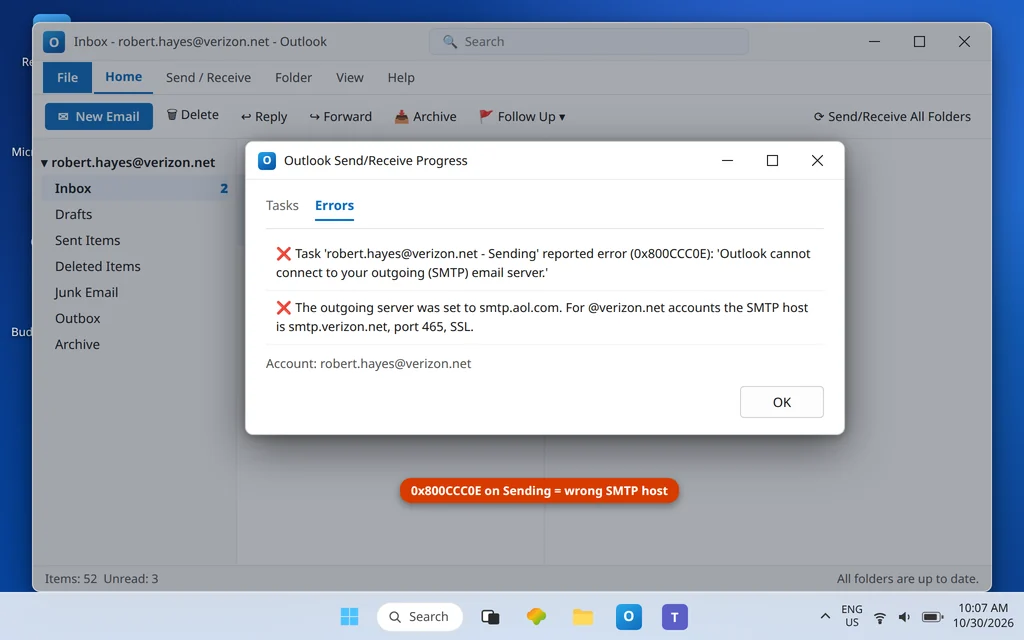
Task: Maximize the Send/Receive Progress dialog
Action: click(772, 161)
